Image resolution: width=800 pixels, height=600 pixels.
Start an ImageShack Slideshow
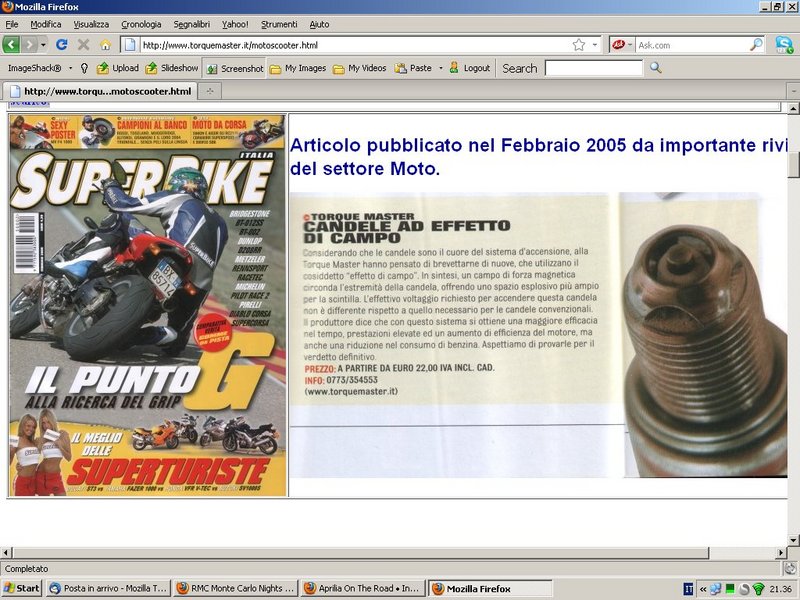click(172, 68)
